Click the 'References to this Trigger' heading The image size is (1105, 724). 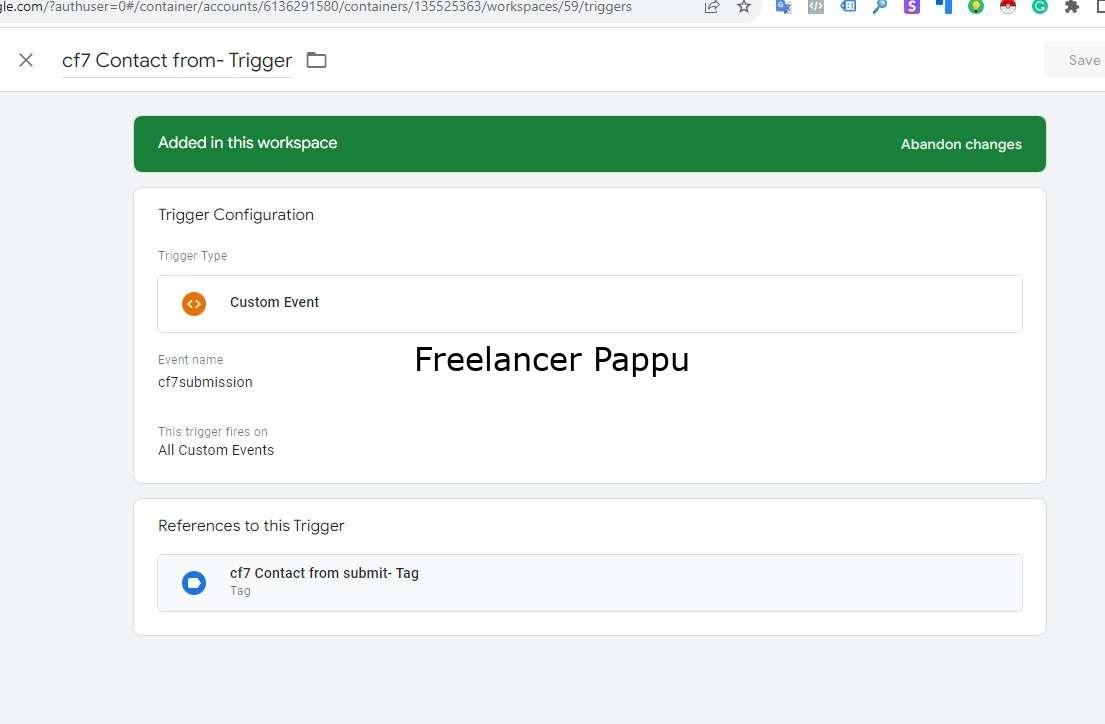point(251,526)
